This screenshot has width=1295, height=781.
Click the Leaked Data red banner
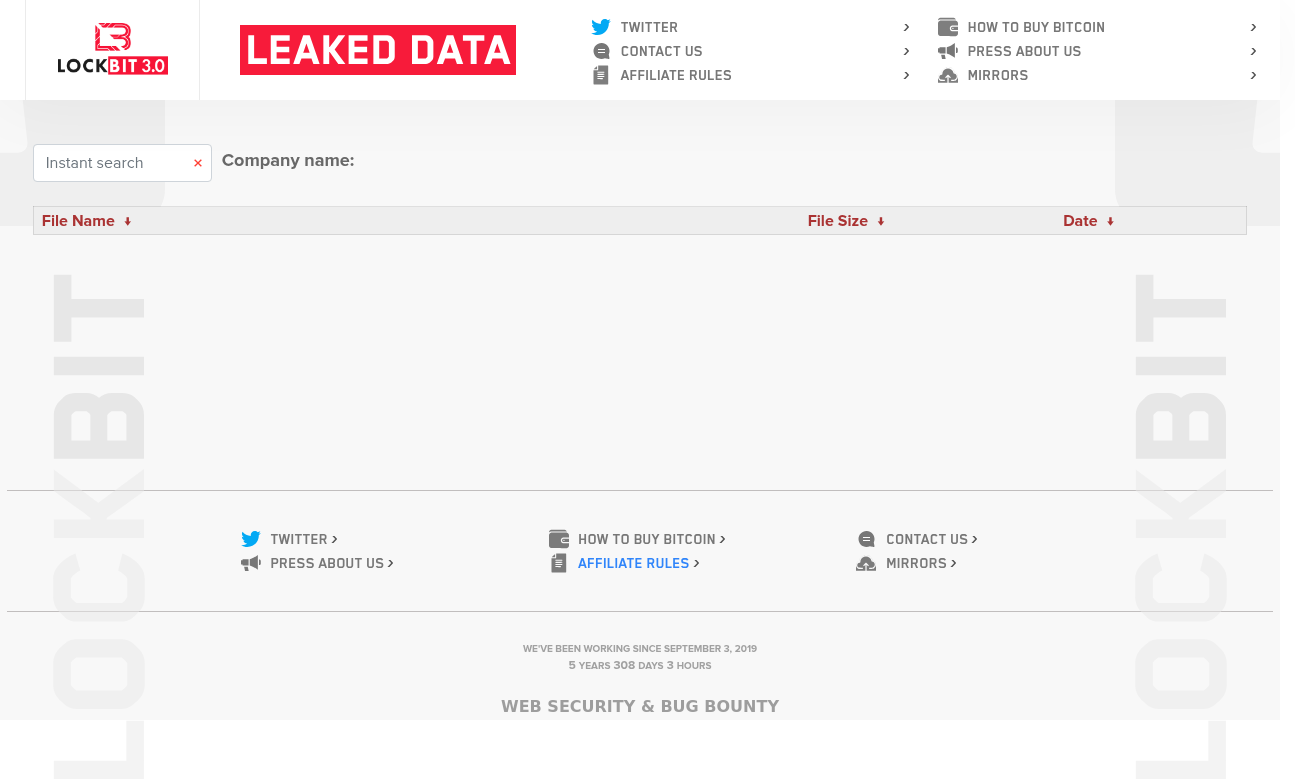tap(378, 50)
